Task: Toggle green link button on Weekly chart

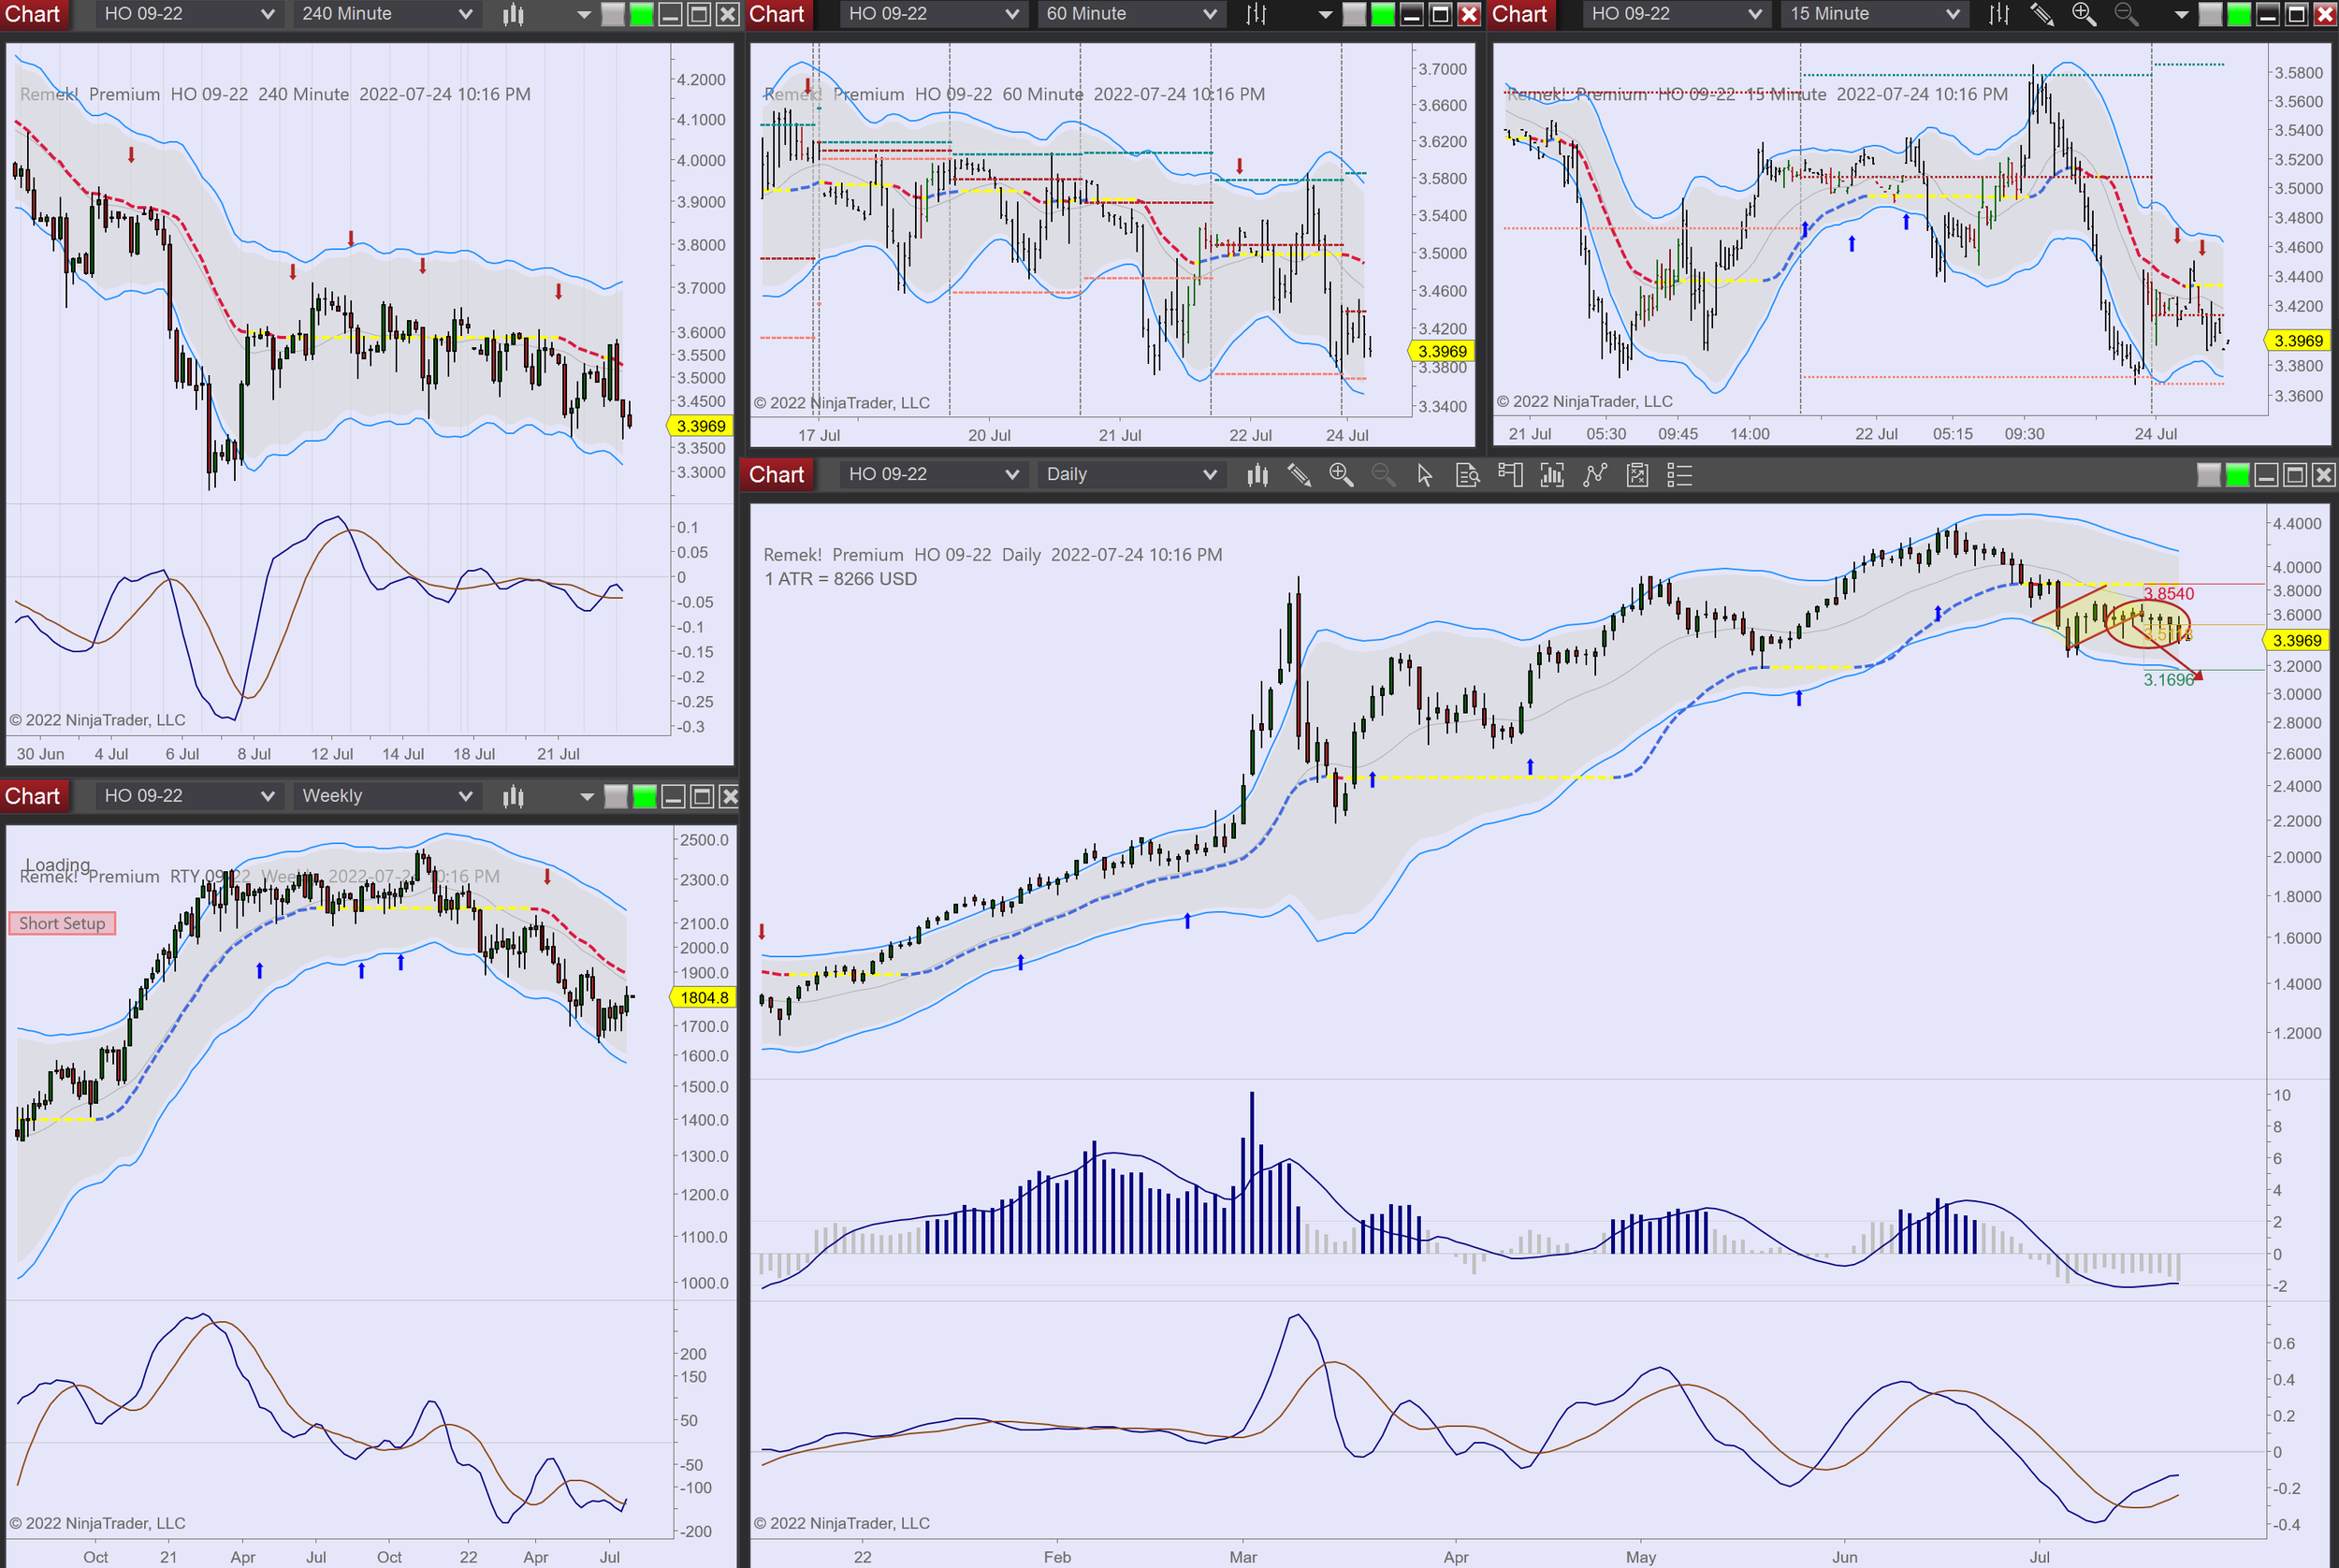Action: click(644, 796)
